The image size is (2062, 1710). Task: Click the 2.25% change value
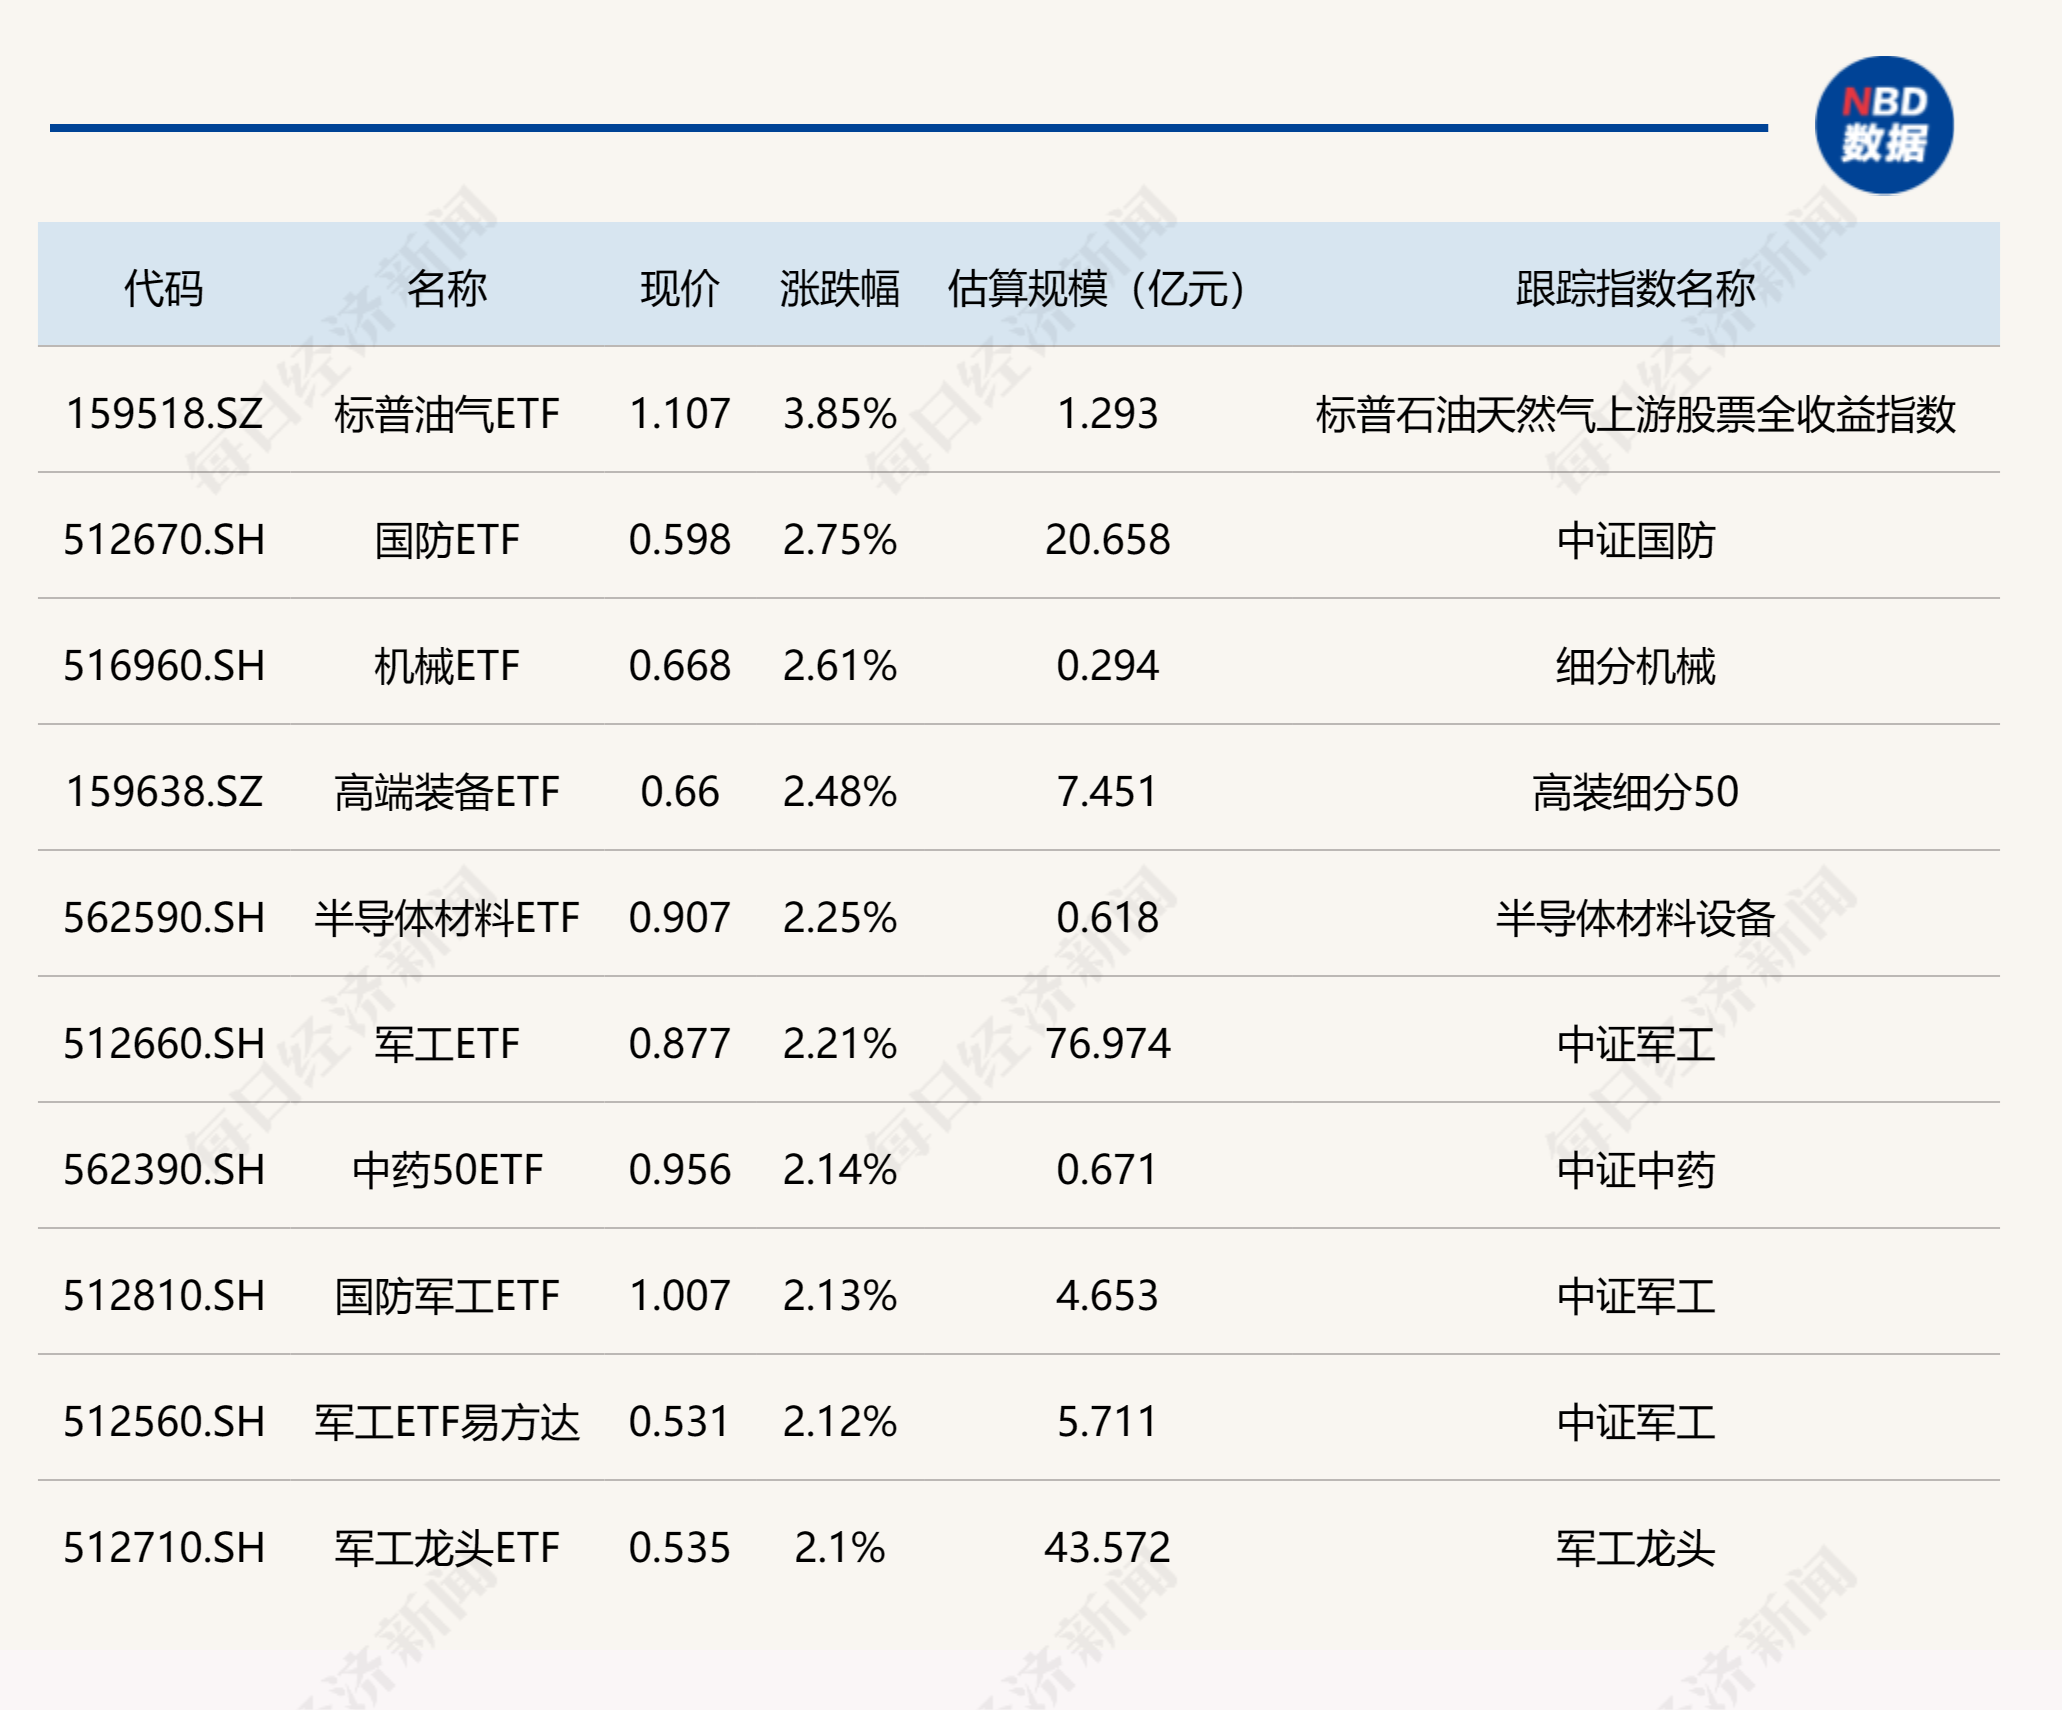pyautogui.click(x=840, y=918)
